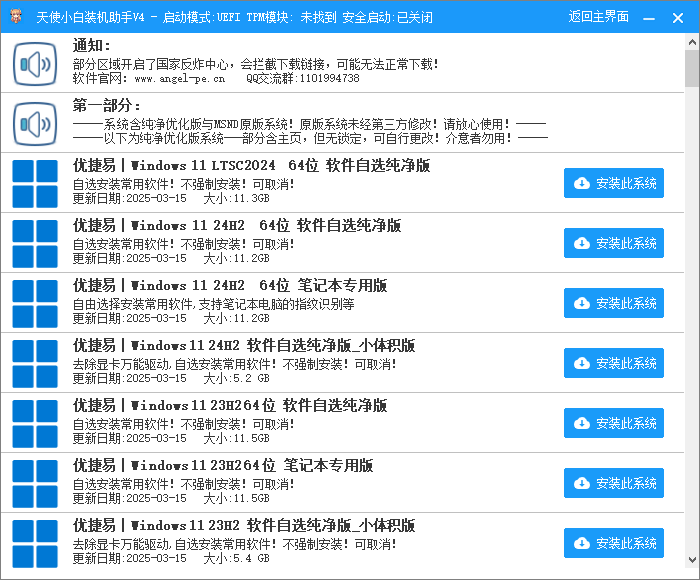Return to main interface via 返回主界面

(598, 17)
